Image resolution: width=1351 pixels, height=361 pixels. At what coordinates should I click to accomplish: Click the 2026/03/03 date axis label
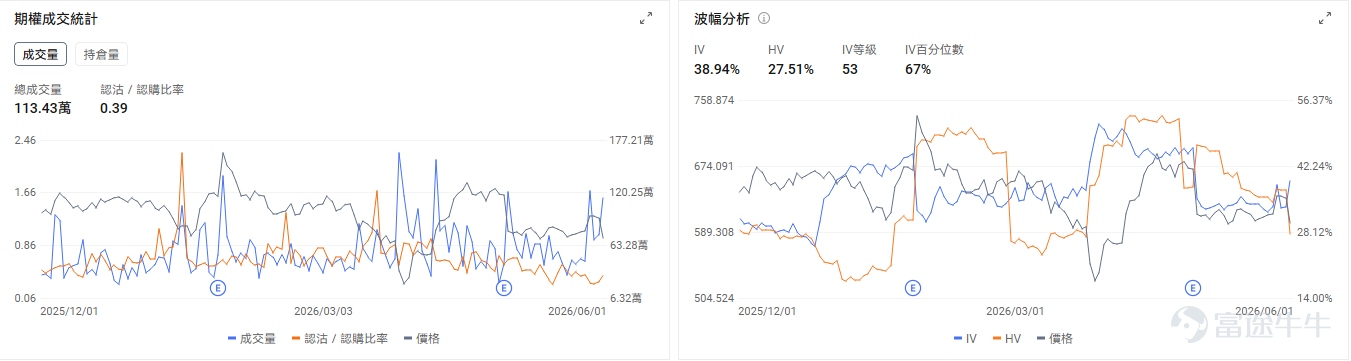(323, 311)
